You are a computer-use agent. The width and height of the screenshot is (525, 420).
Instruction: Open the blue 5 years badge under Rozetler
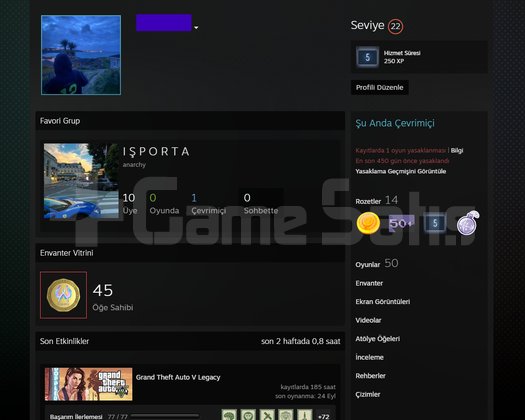click(435, 223)
